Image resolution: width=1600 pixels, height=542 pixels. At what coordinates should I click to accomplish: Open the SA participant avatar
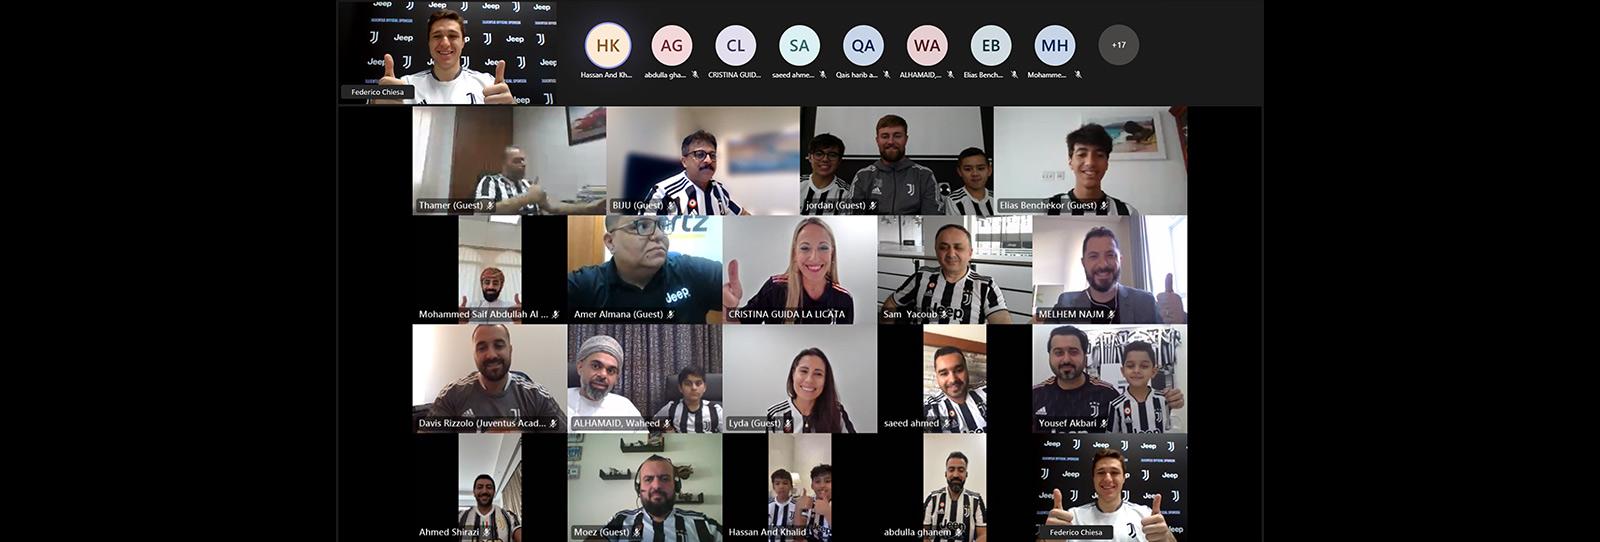pos(799,45)
